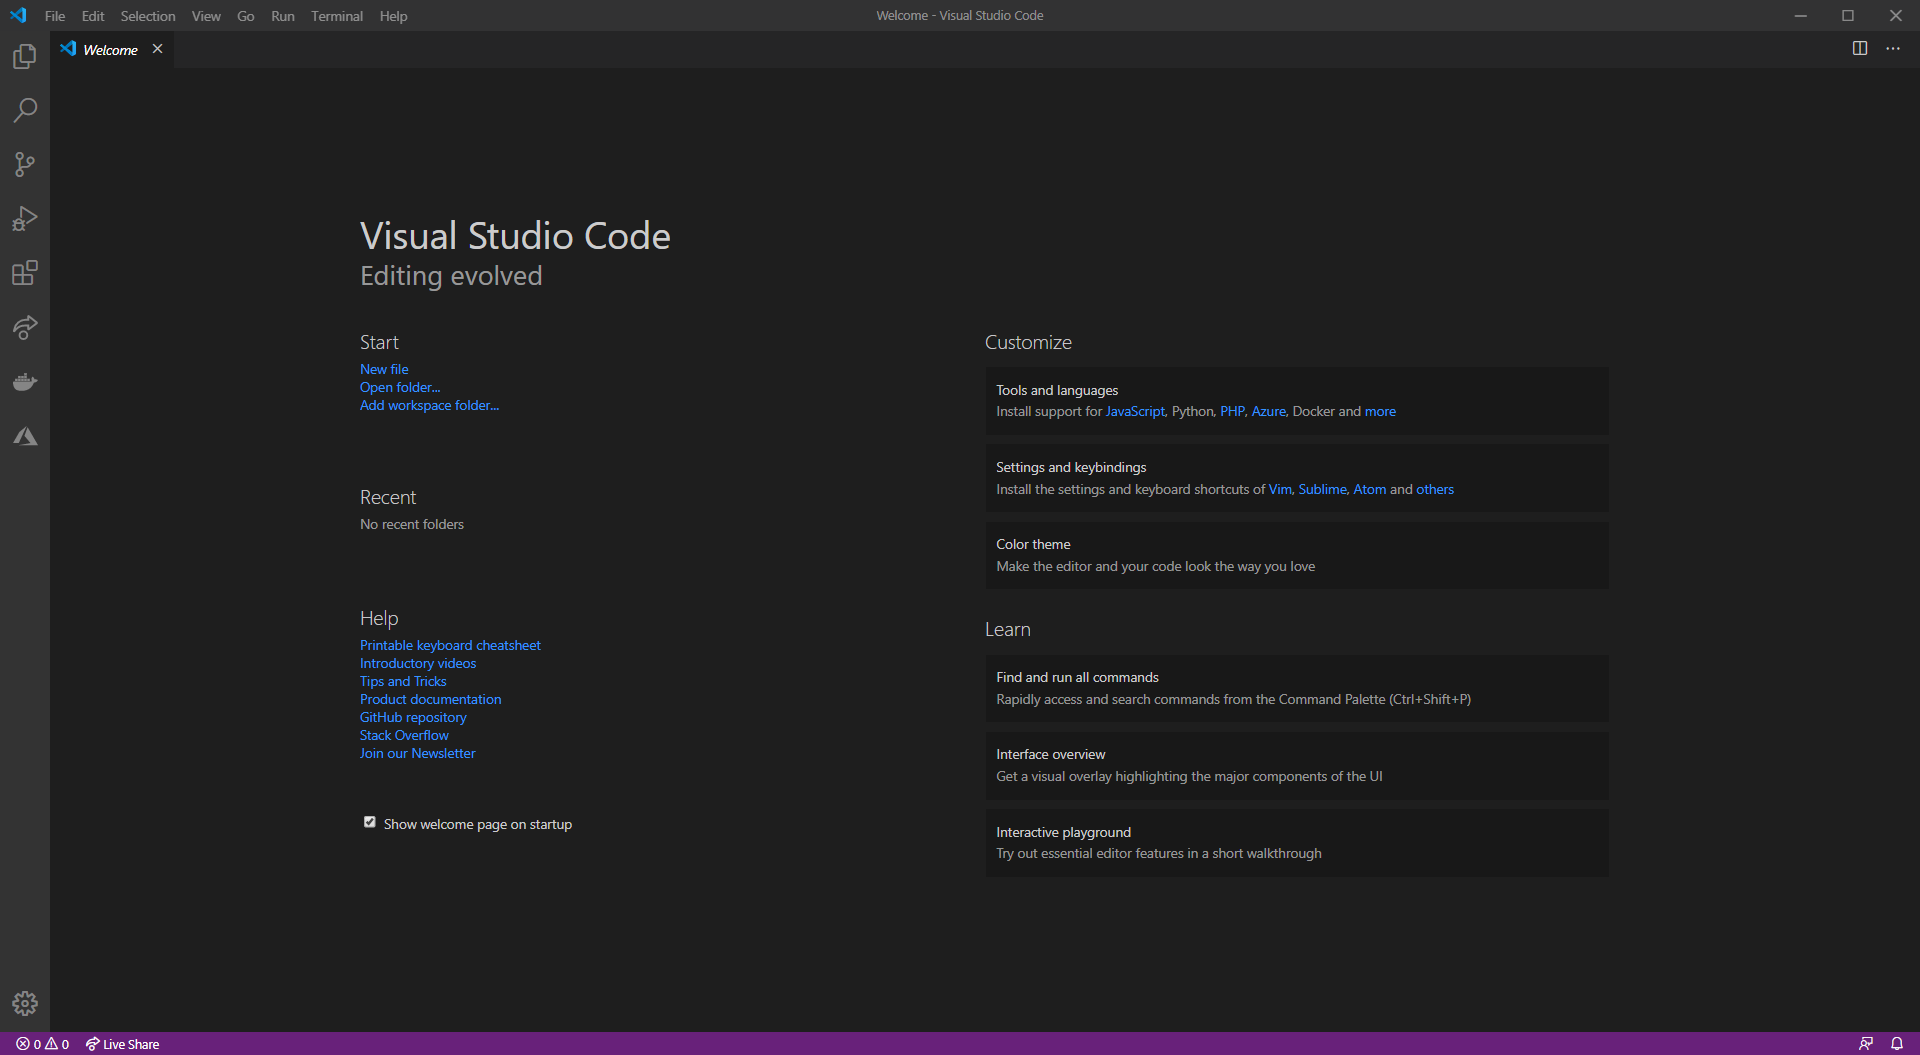Open Problems via the errors and warnings counter
Viewport: 1920px width, 1055px height.
tap(43, 1043)
